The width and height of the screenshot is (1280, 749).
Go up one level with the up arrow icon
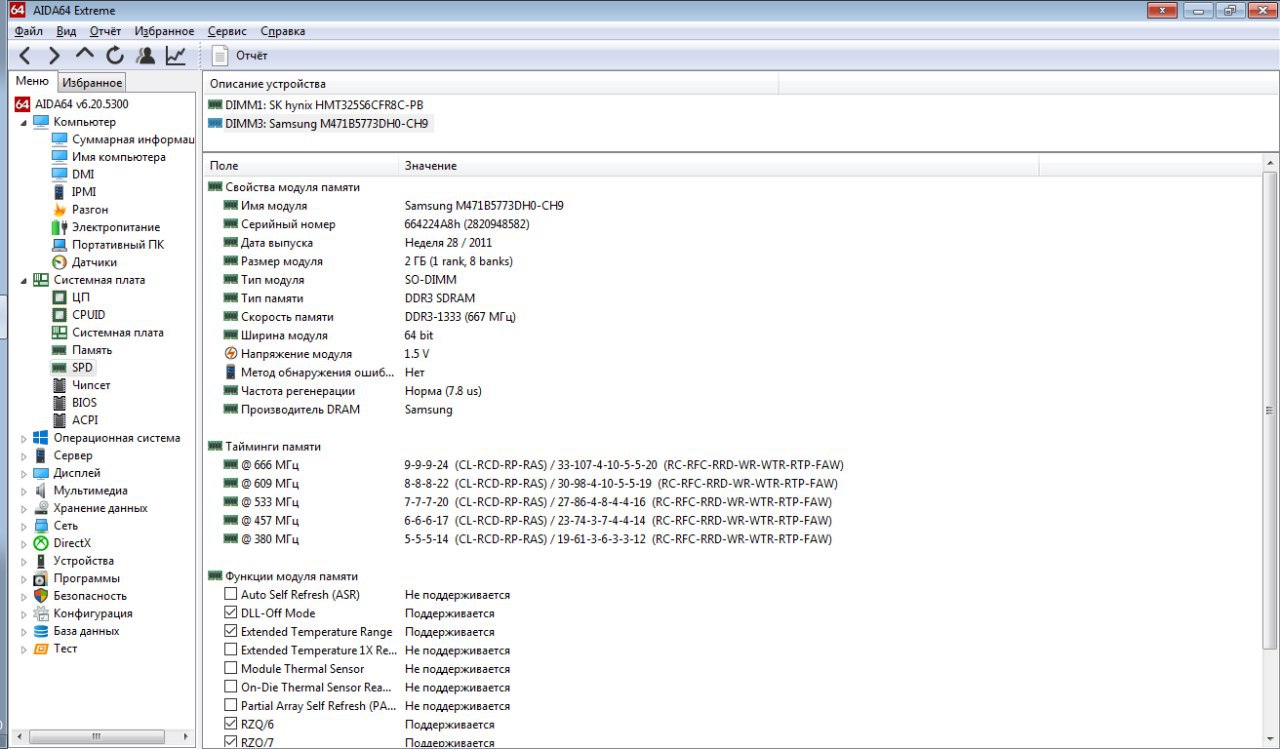tap(85, 56)
